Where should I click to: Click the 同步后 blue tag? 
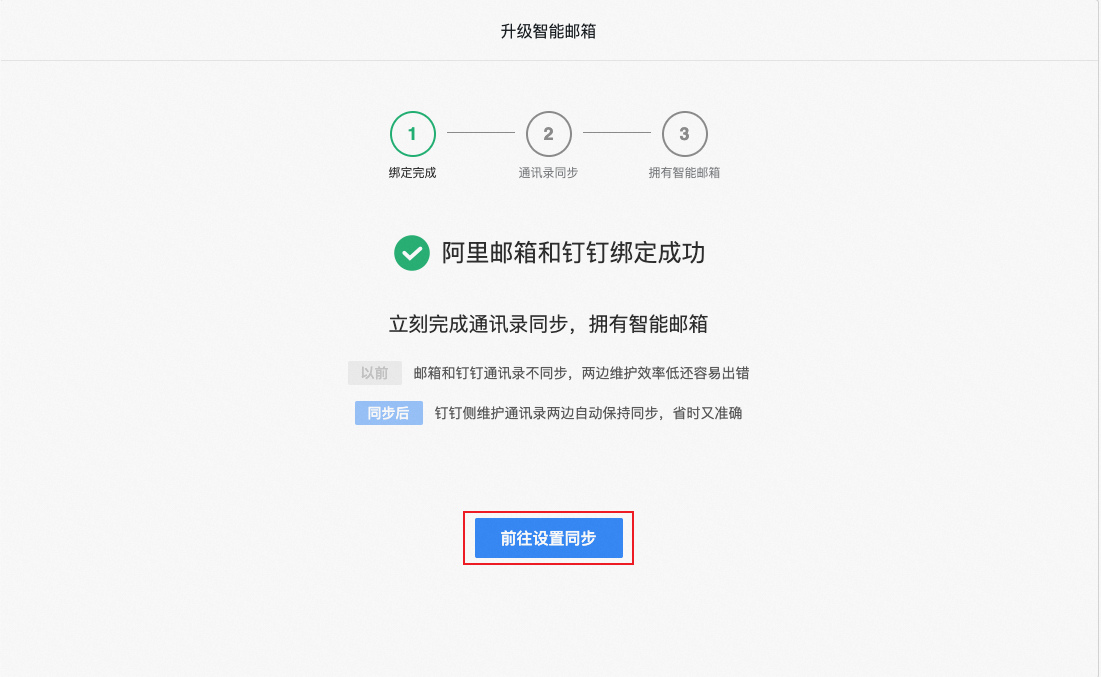pyautogui.click(x=388, y=413)
